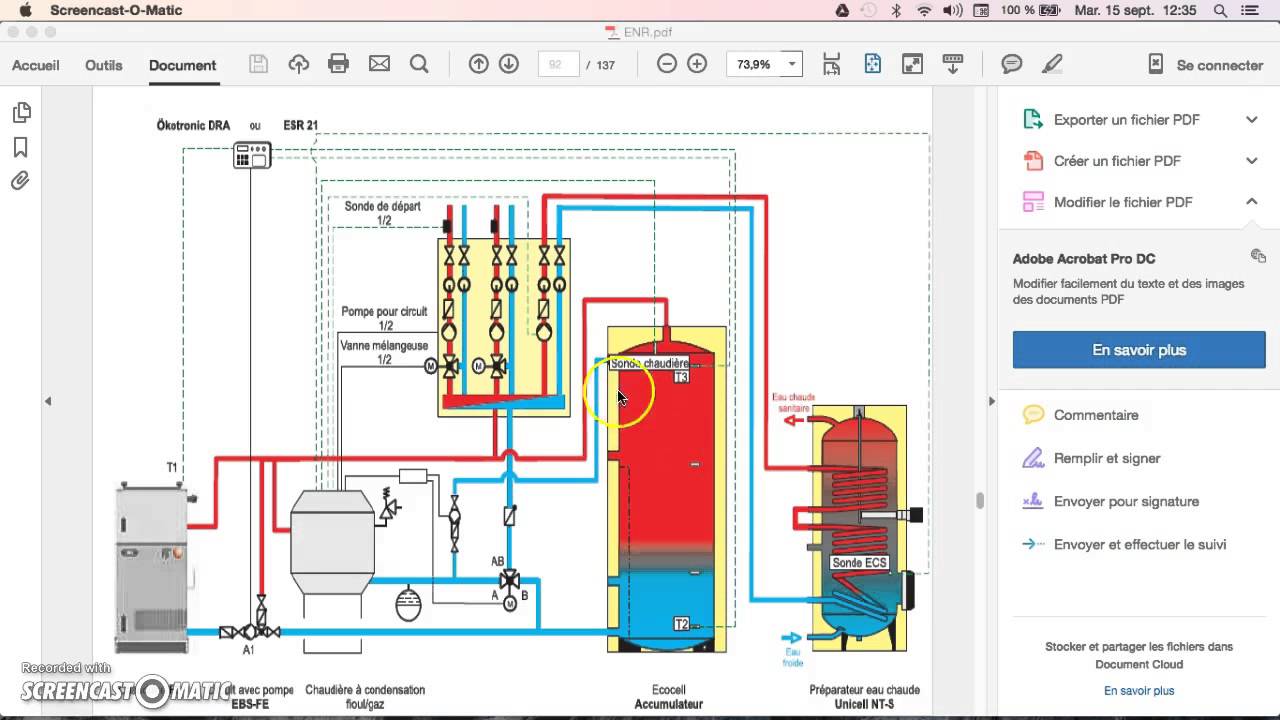The image size is (1280, 720).
Task: Click Modifier le fichier PDF label
Action: (x=1123, y=202)
